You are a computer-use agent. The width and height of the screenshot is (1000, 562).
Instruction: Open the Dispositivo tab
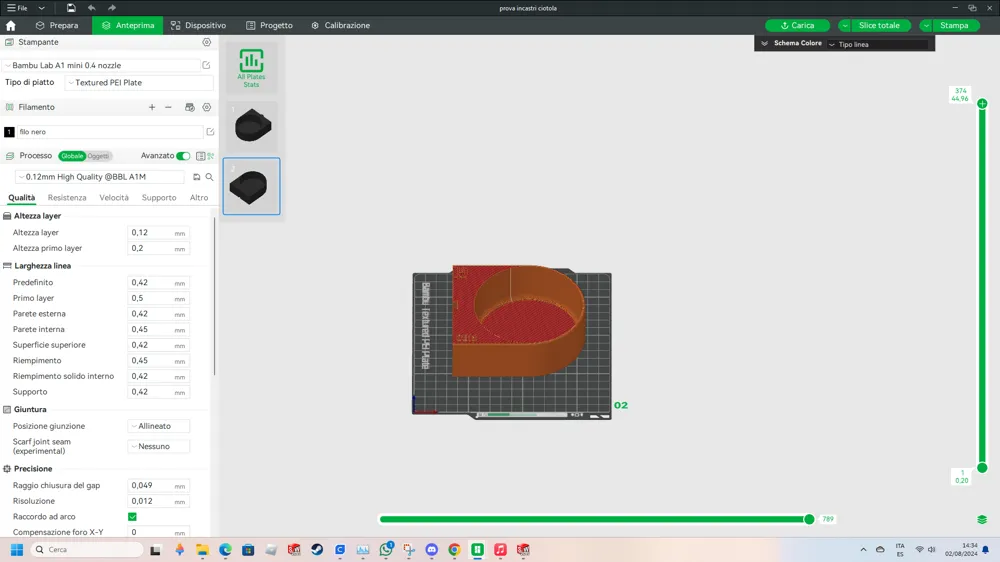tap(198, 26)
